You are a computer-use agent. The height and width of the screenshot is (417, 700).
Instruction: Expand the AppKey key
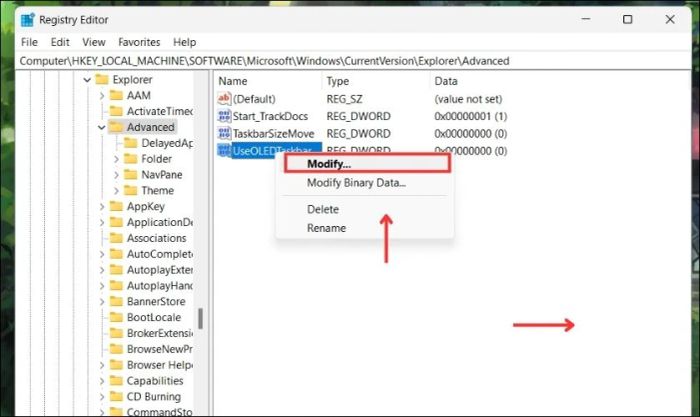pyautogui.click(x=102, y=207)
